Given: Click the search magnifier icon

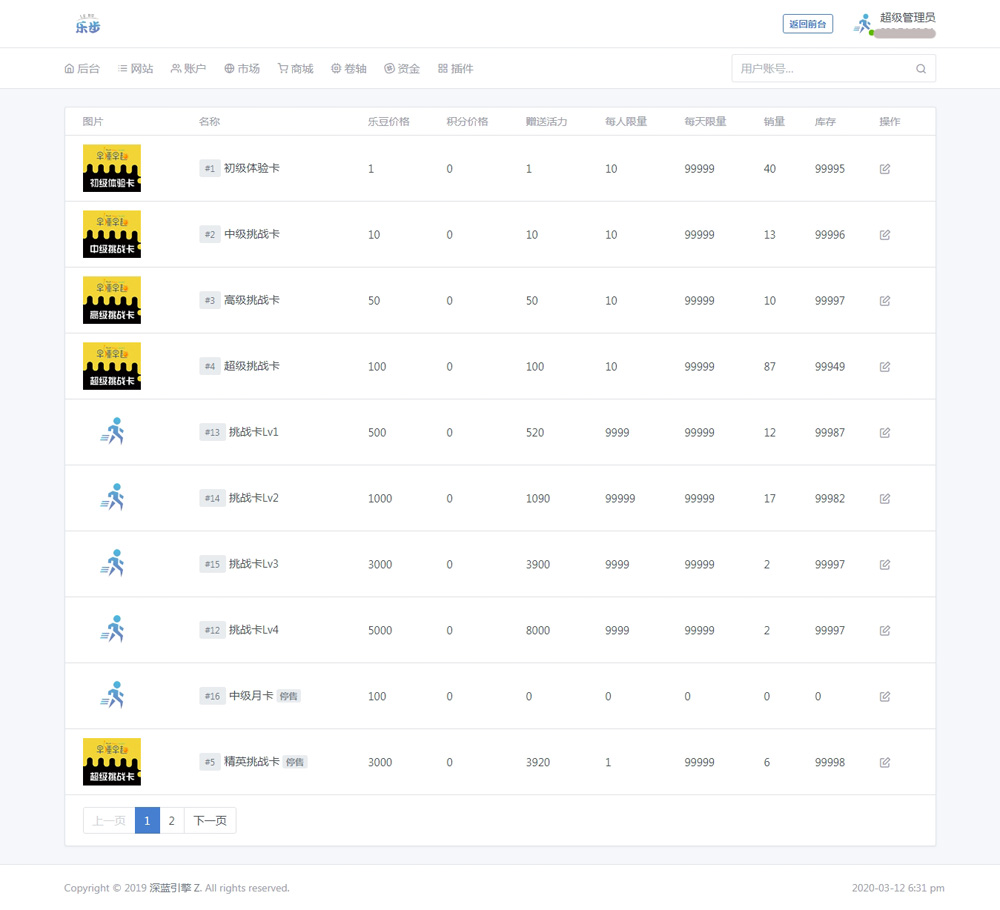Looking at the screenshot, I should (921, 69).
